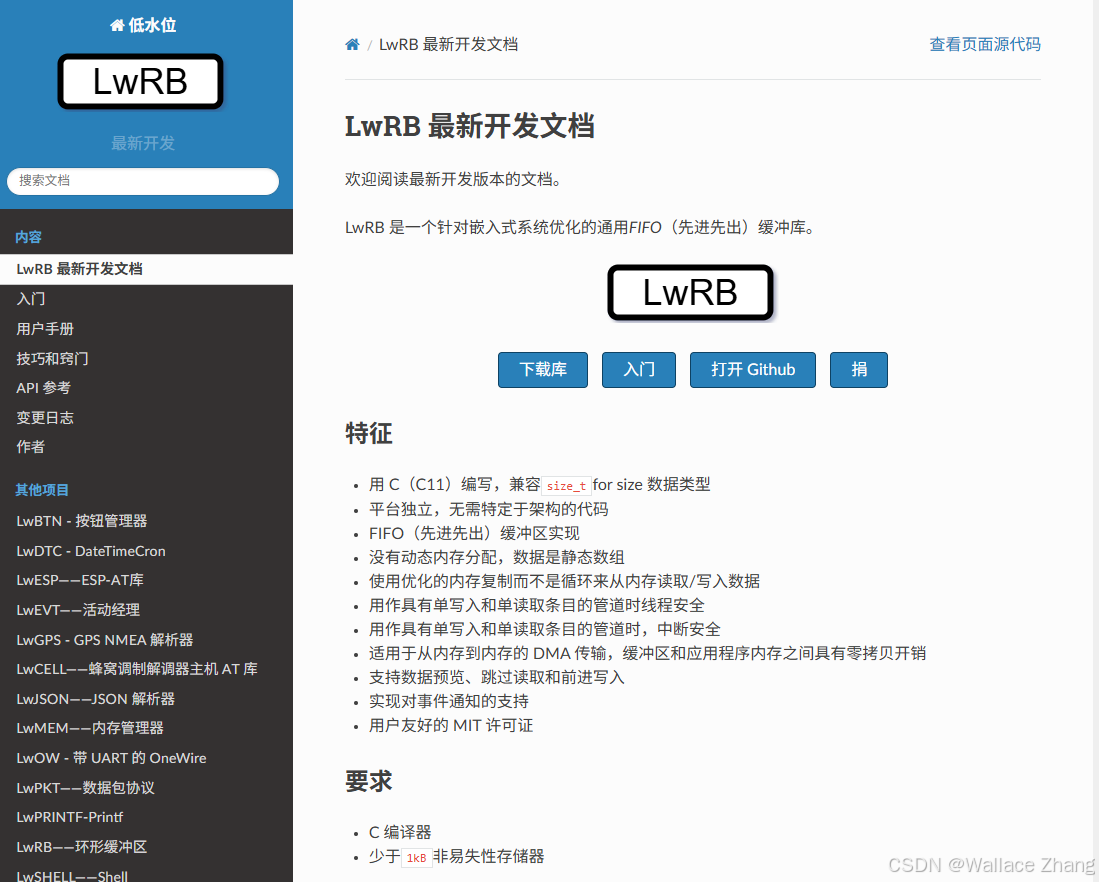Open LwMEM——内存管理器 link
Viewport: 1099px width, 882px height.
146,728
